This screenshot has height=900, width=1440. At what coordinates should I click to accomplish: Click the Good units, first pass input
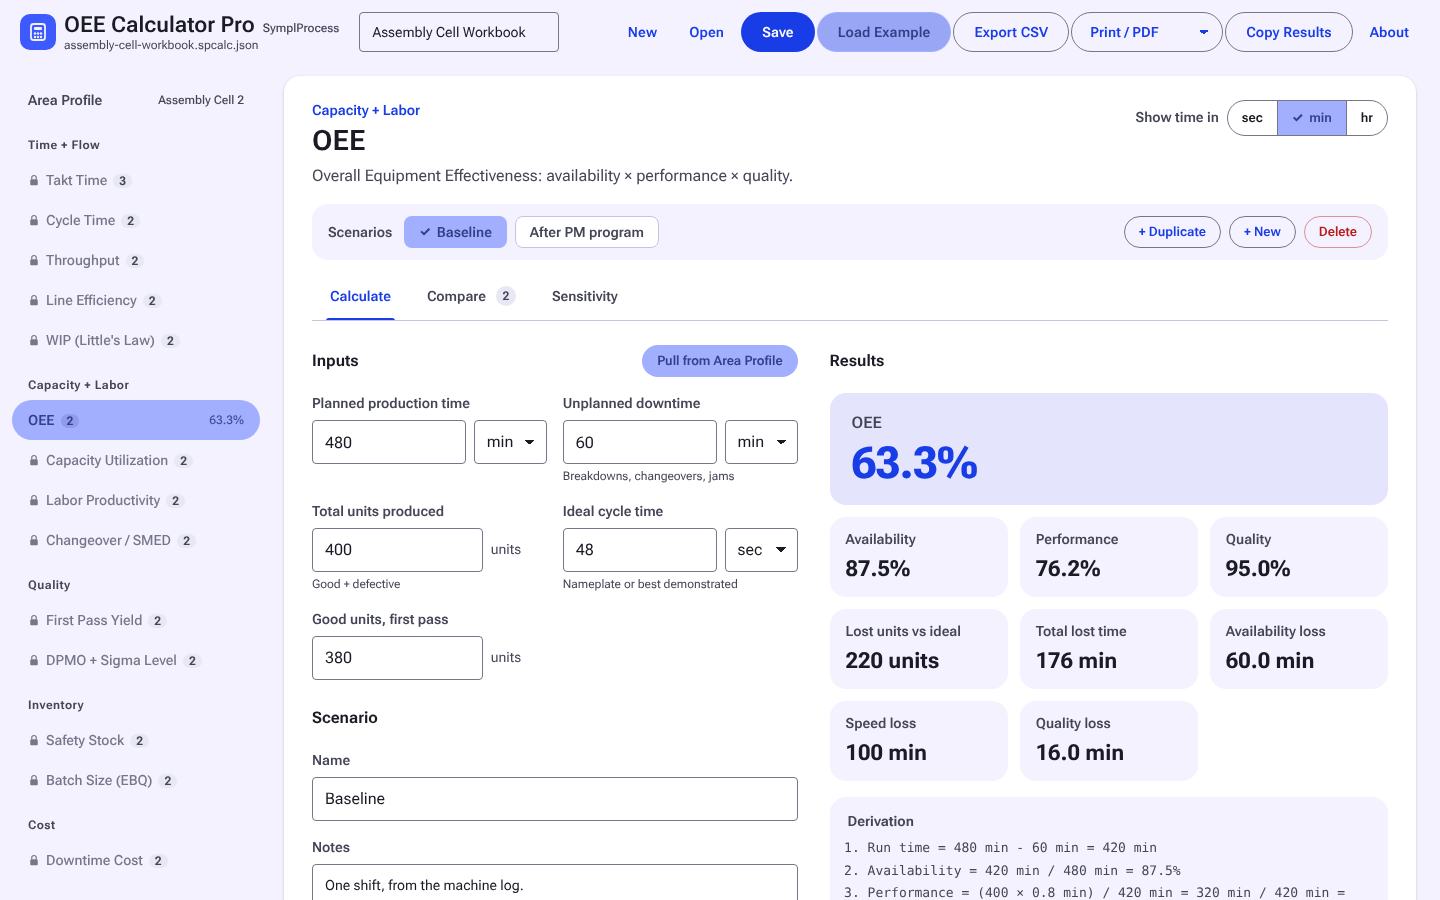point(397,658)
